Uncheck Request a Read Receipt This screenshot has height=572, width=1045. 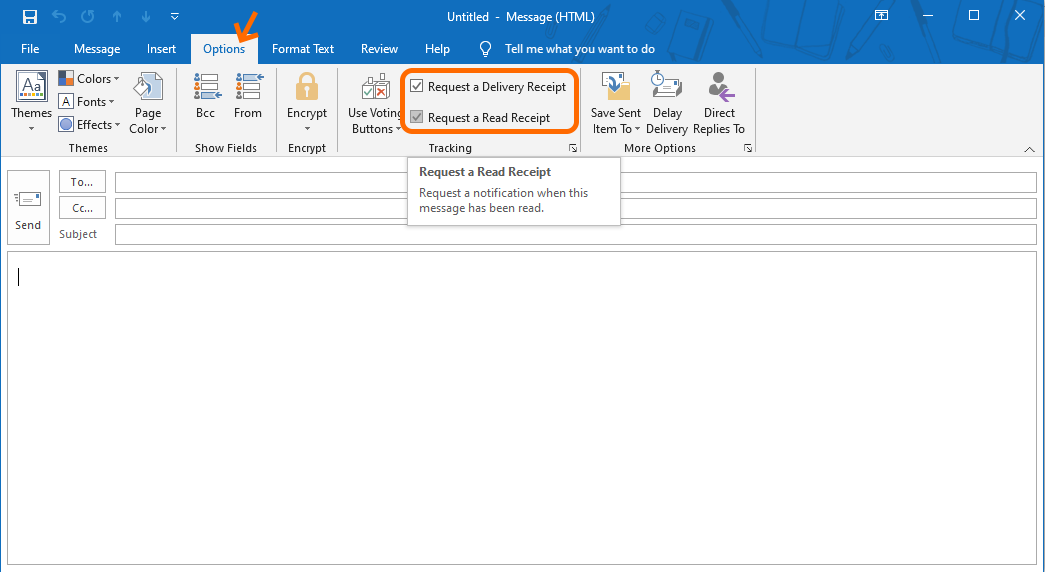(x=417, y=118)
